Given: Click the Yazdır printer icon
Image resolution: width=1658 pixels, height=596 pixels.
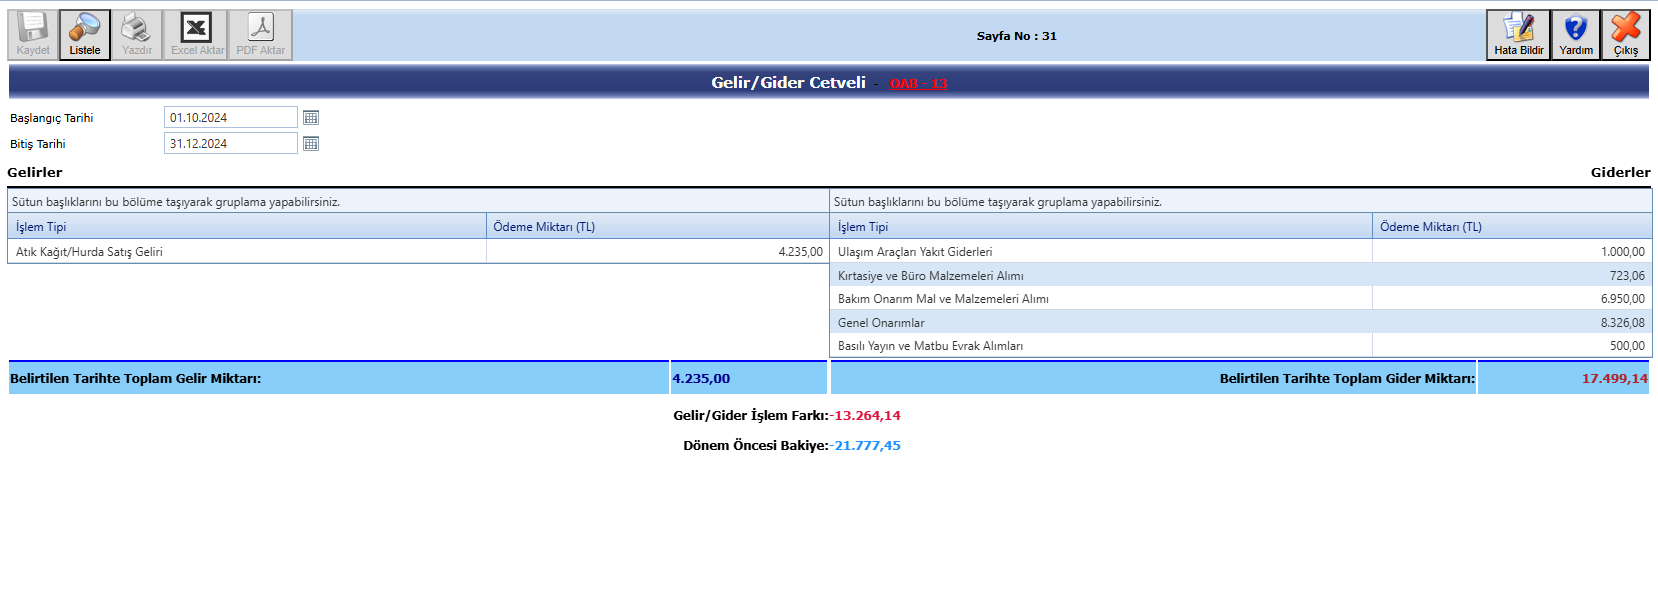Looking at the screenshot, I should pos(136,35).
